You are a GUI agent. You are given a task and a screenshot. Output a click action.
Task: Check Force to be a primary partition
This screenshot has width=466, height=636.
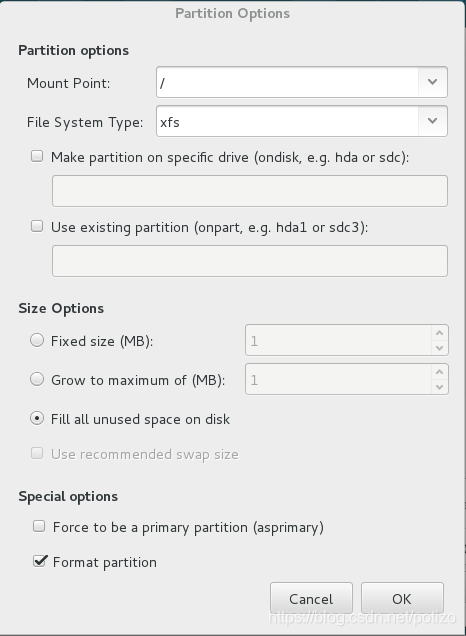pyautogui.click(x=39, y=526)
